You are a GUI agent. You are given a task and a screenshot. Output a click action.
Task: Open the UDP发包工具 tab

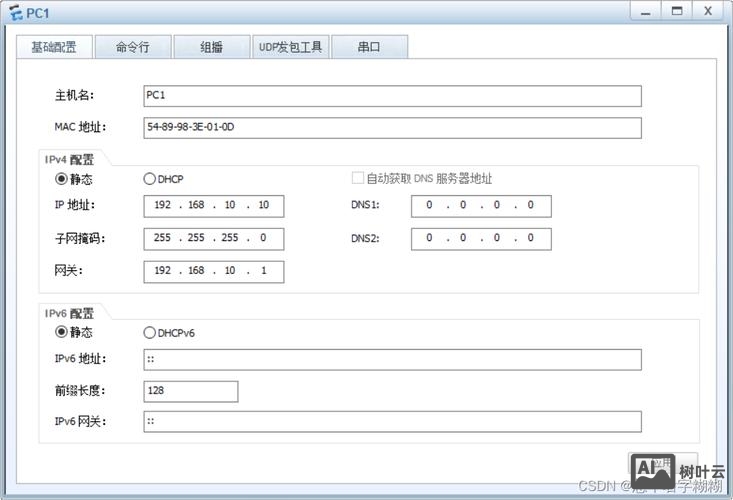[290, 47]
